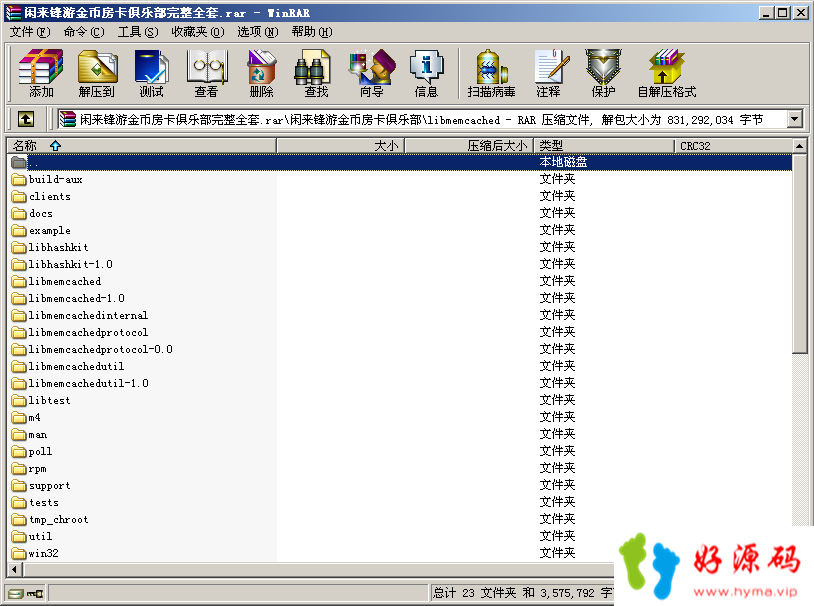Select the util folder name
The width and height of the screenshot is (814, 606).
pyautogui.click(x=40, y=536)
